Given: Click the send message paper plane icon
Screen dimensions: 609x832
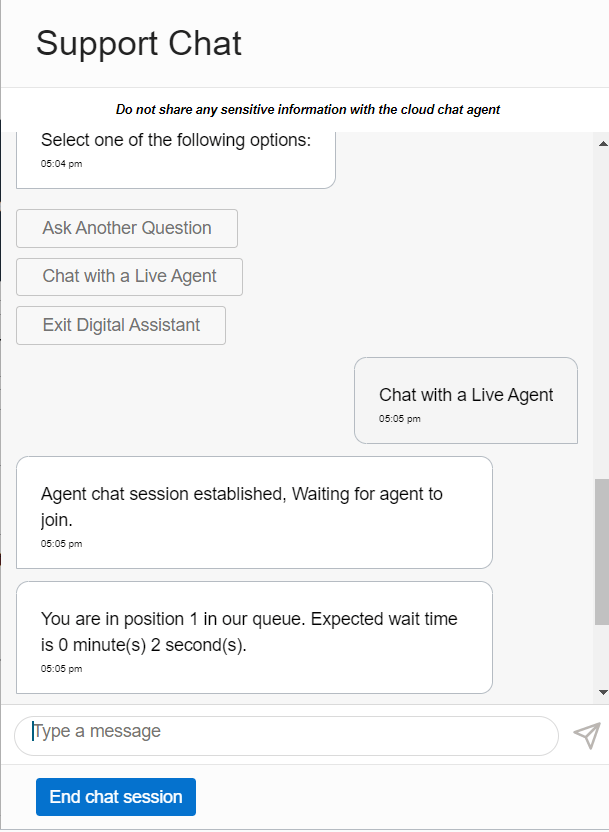Looking at the screenshot, I should pyautogui.click(x=587, y=736).
